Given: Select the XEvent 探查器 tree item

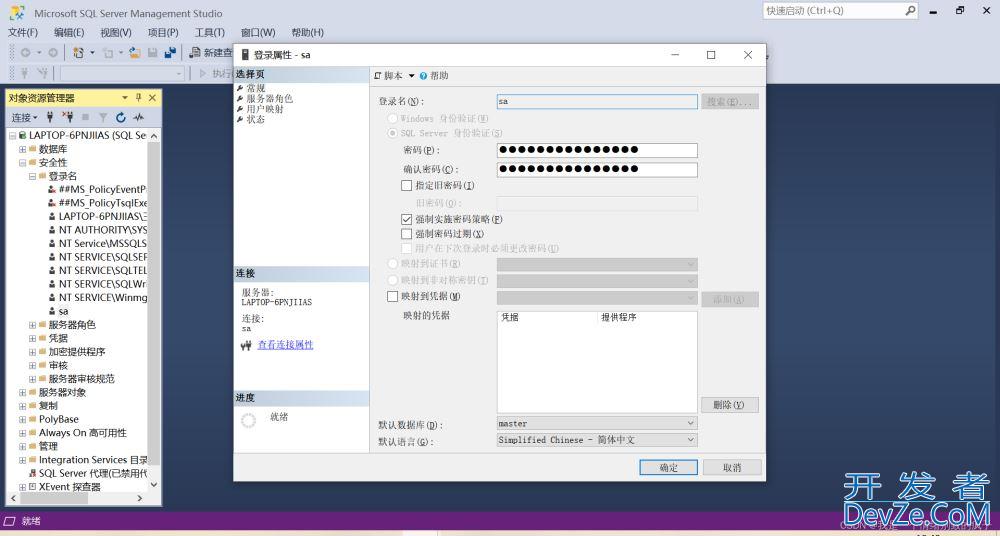Looking at the screenshot, I should [x=70, y=487].
